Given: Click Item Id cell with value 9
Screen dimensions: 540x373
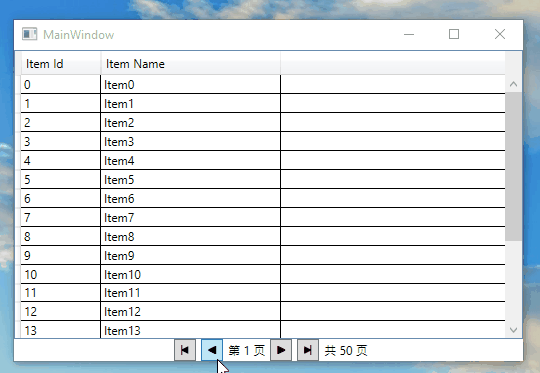Looking at the screenshot, I should tap(61, 255).
